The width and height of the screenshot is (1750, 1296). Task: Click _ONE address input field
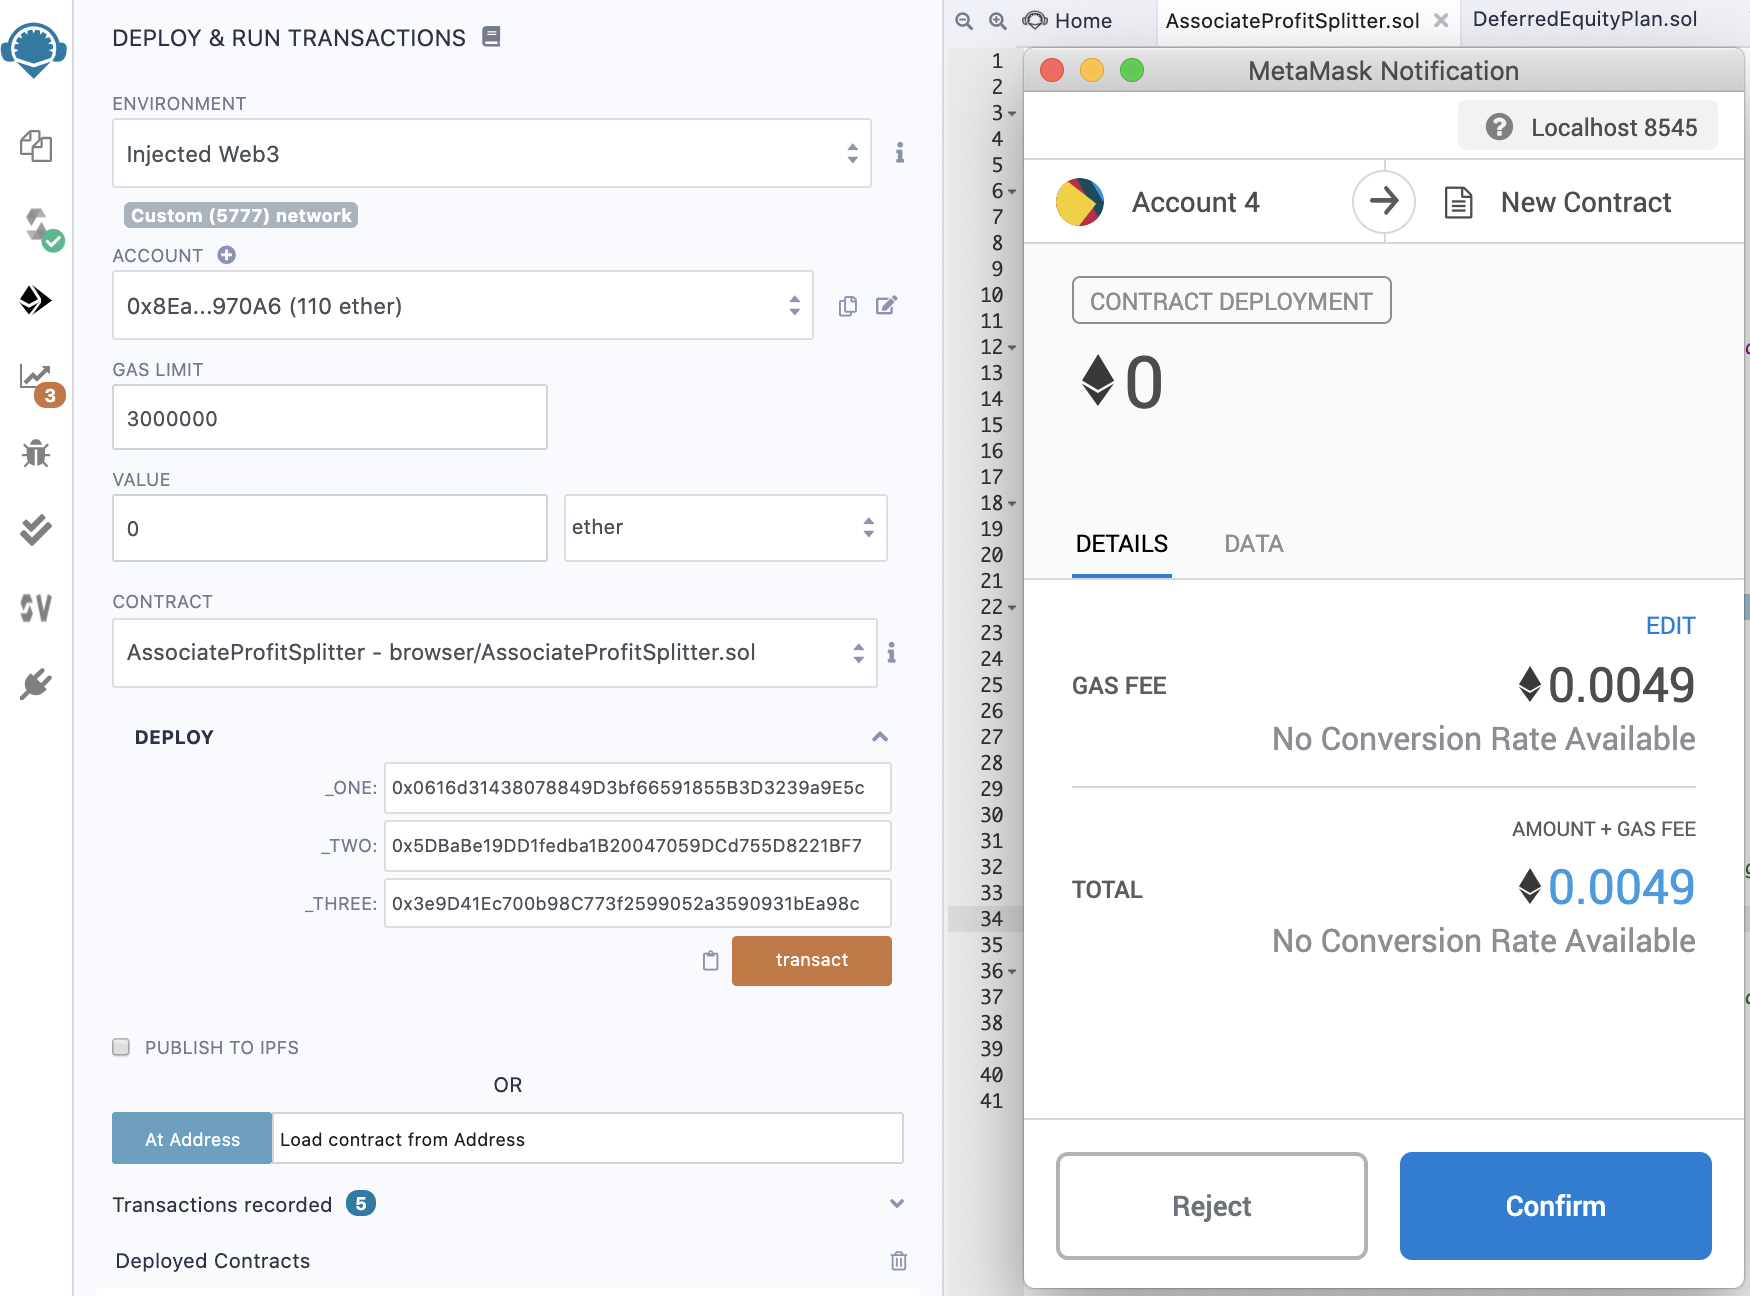pos(638,788)
